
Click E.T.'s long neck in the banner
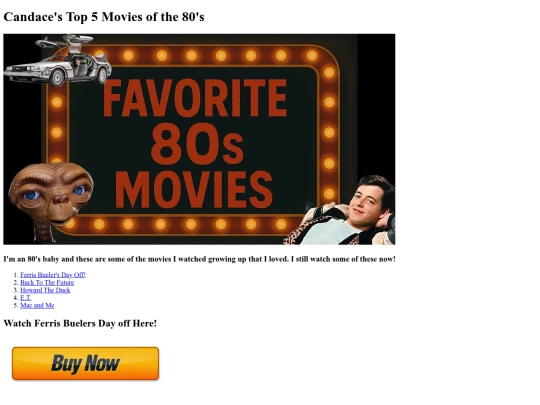click(x=44, y=232)
